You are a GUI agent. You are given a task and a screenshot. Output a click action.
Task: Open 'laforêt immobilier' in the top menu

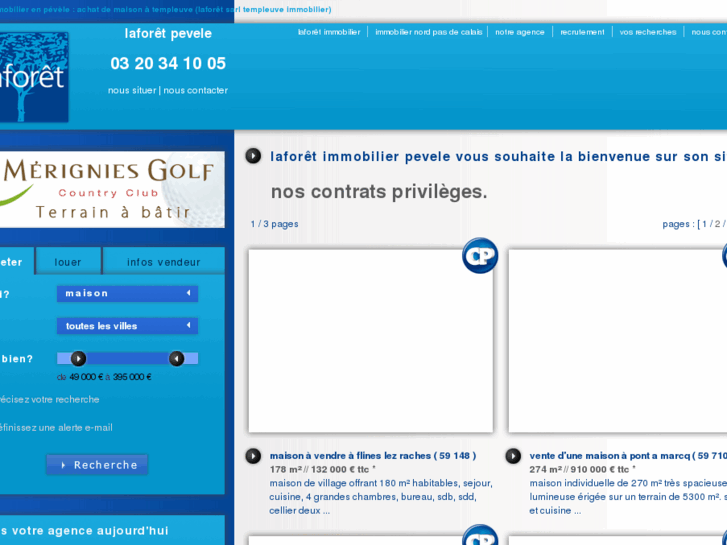[329, 32]
